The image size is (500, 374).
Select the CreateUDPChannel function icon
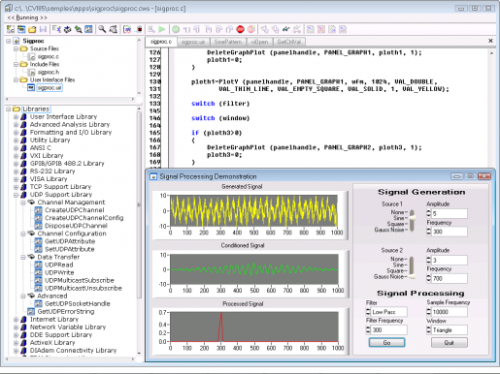click(x=39, y=210)
